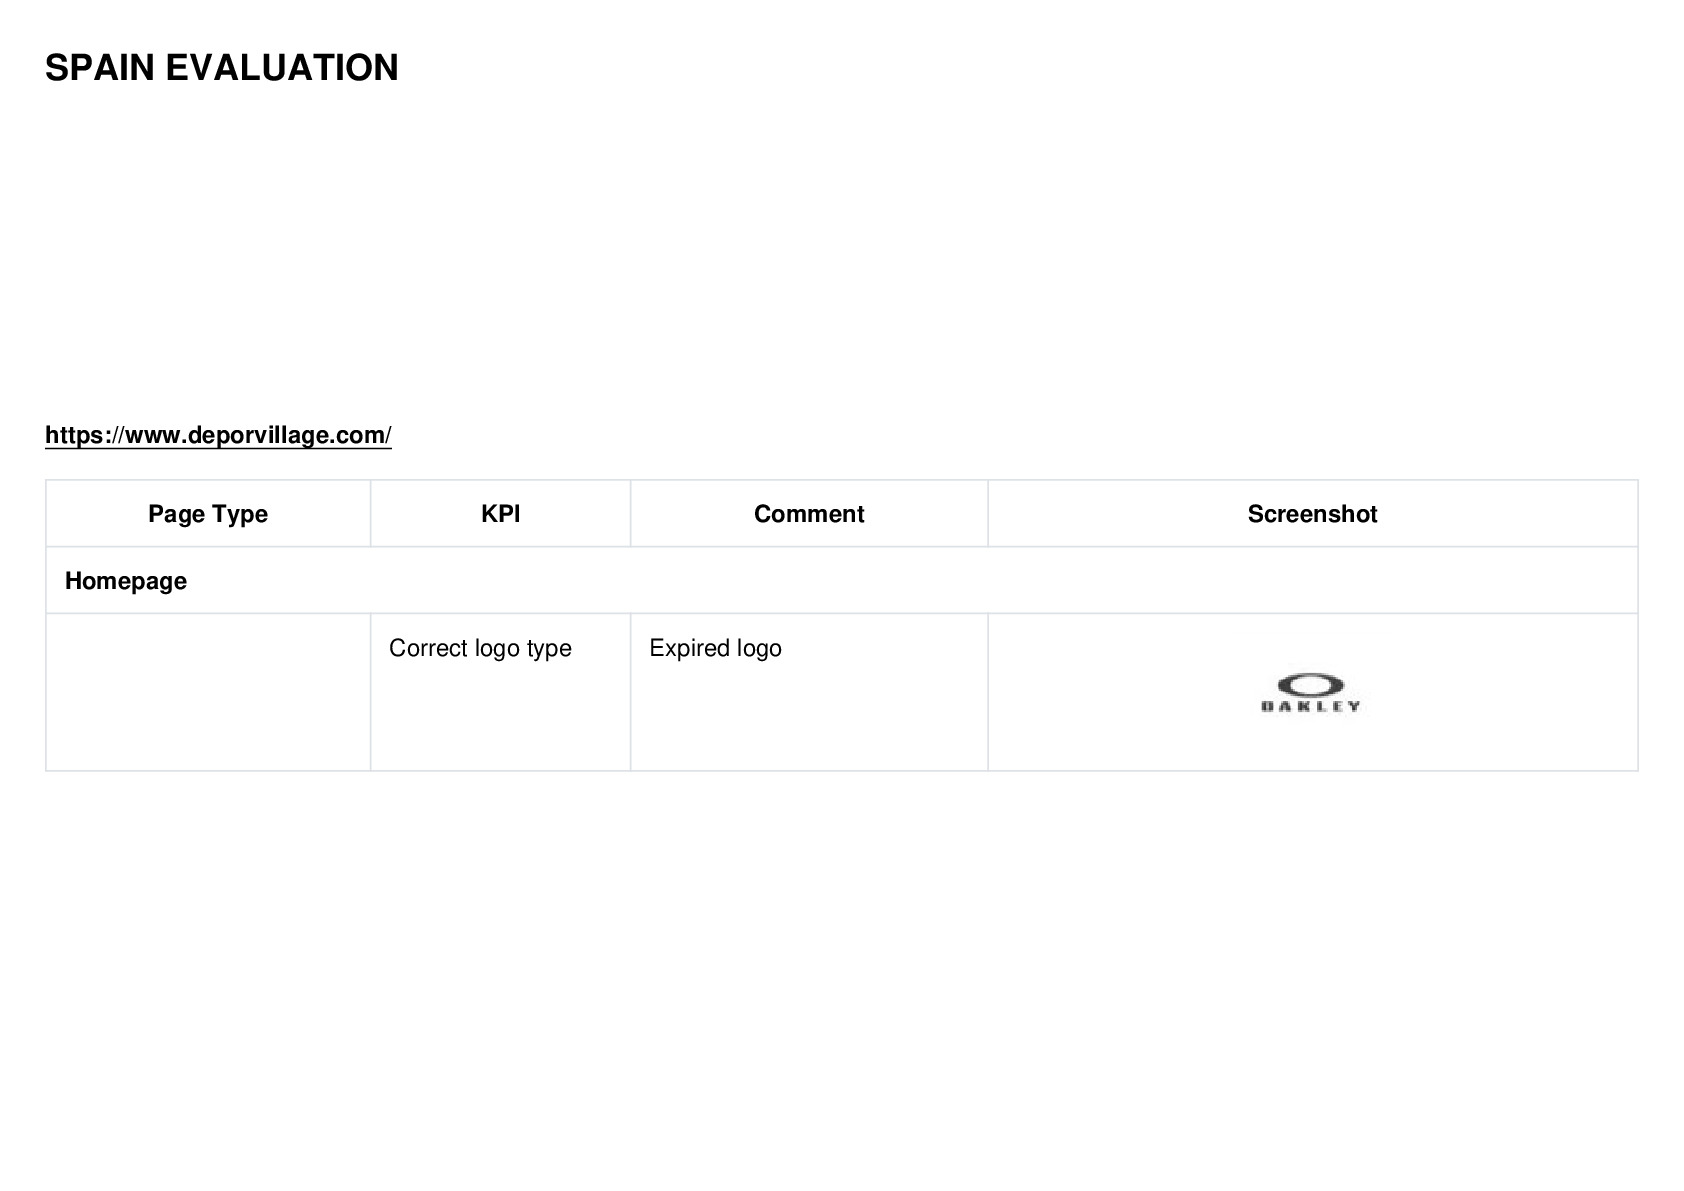Open the deporvillage.com hyperlink
Viewport: 1684px width, 1191px height.
tap(218, 435)
